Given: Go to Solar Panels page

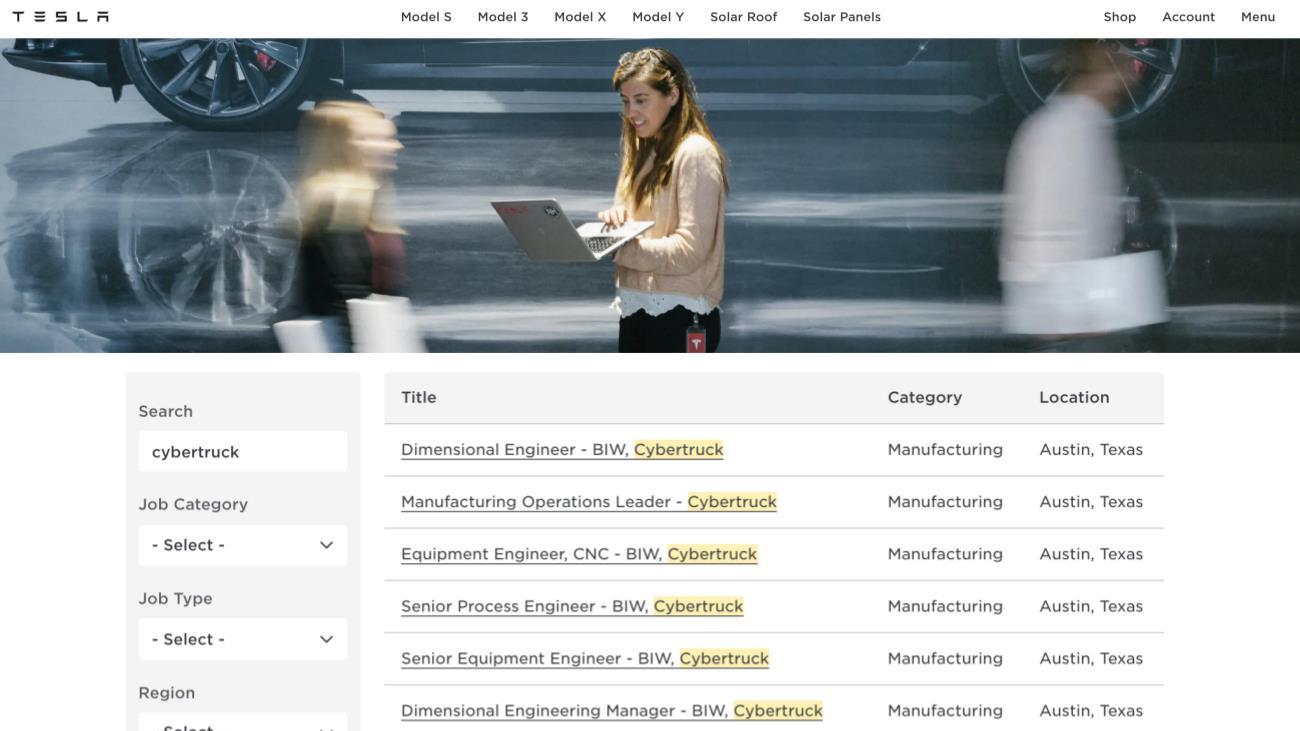Looking at the screenshot, I should [x=842, y=17].
